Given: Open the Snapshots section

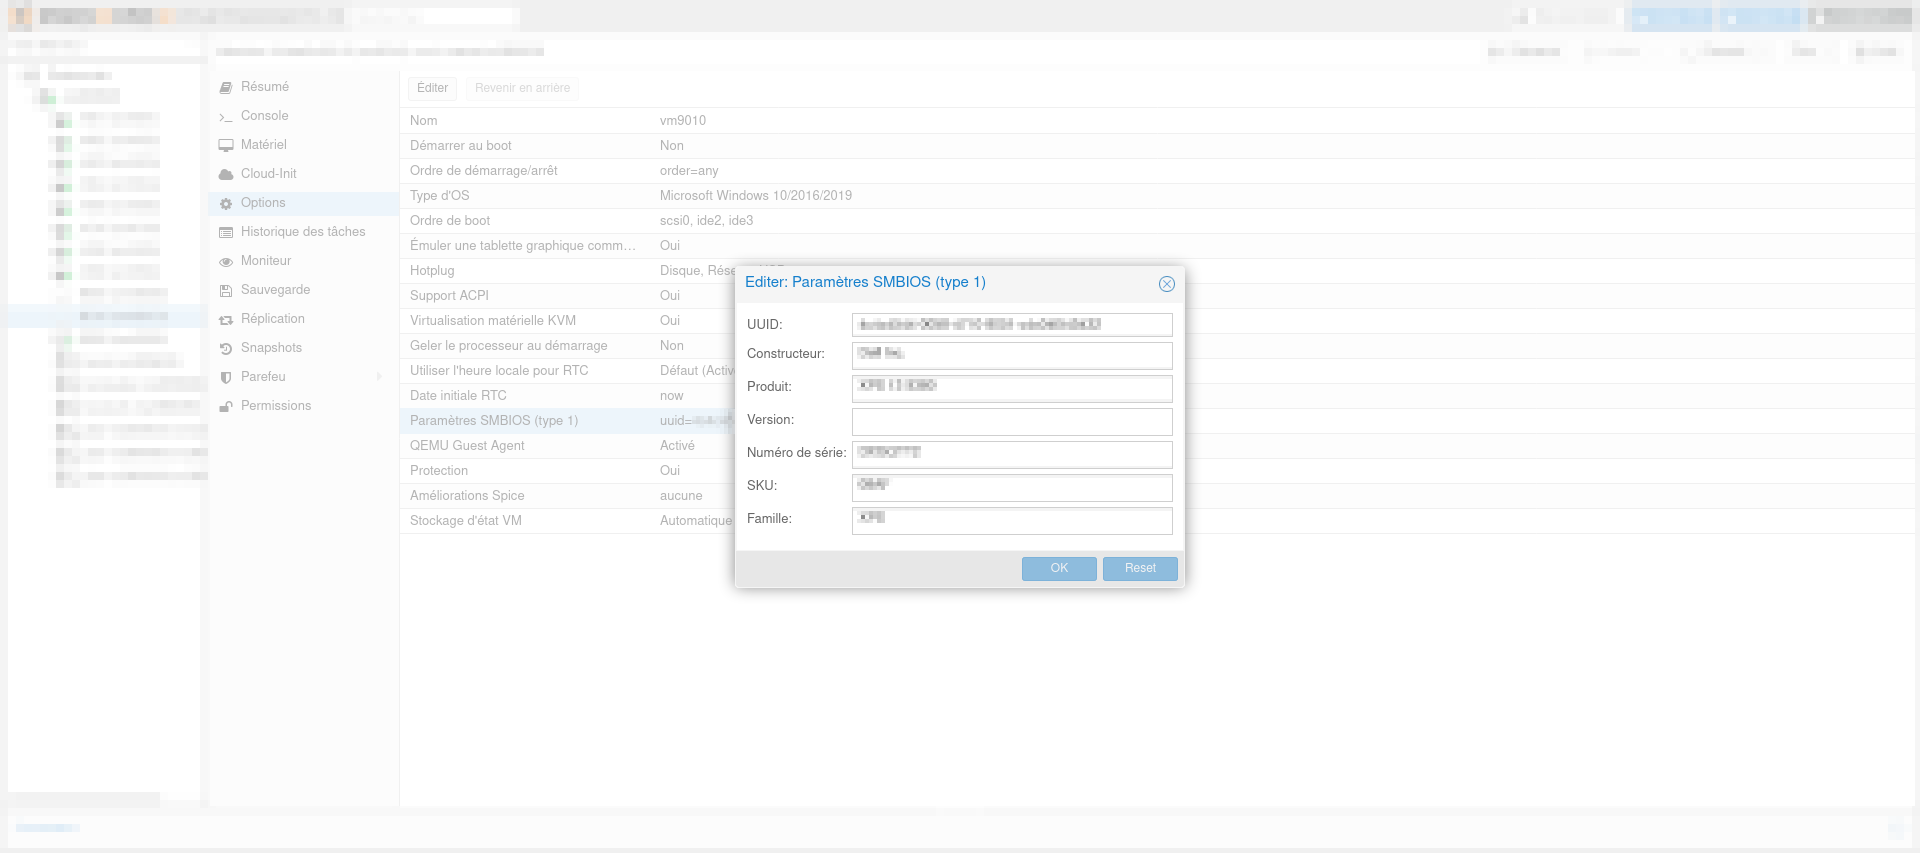Looking at the screenshot, I should pos(303,348).
